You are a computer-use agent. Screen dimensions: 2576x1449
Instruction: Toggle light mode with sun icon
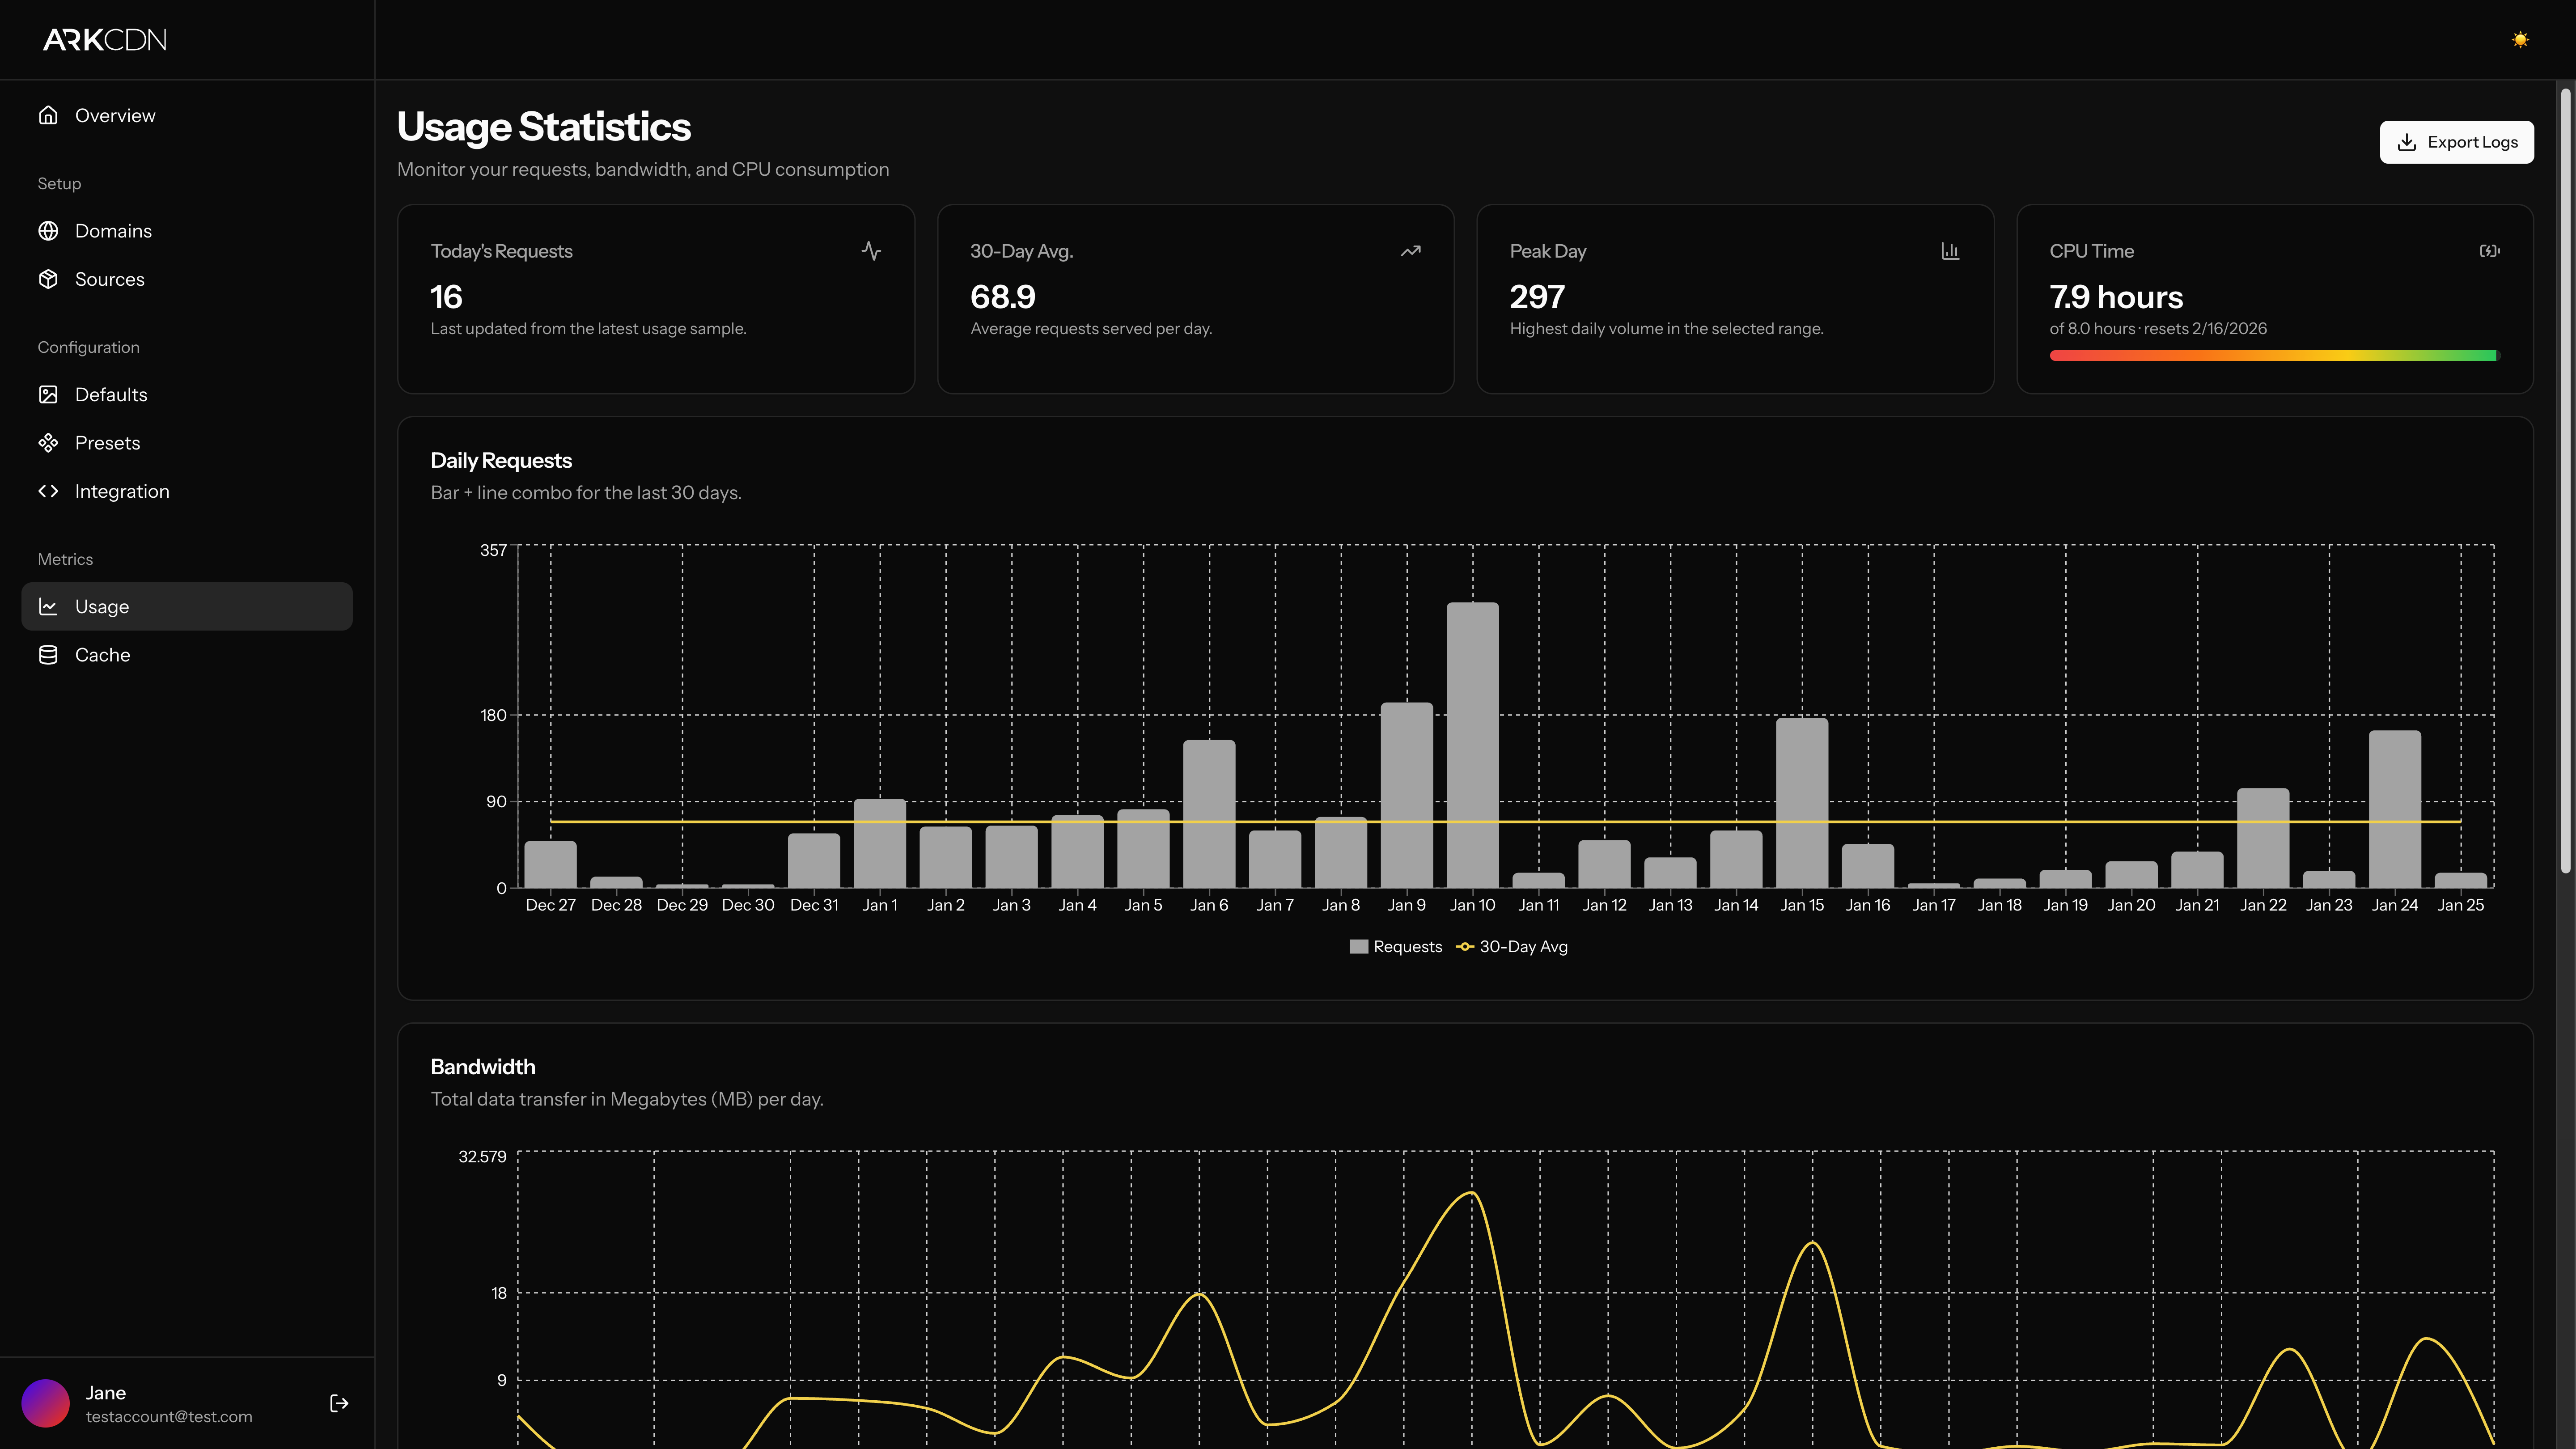(x=2520, y=40)
